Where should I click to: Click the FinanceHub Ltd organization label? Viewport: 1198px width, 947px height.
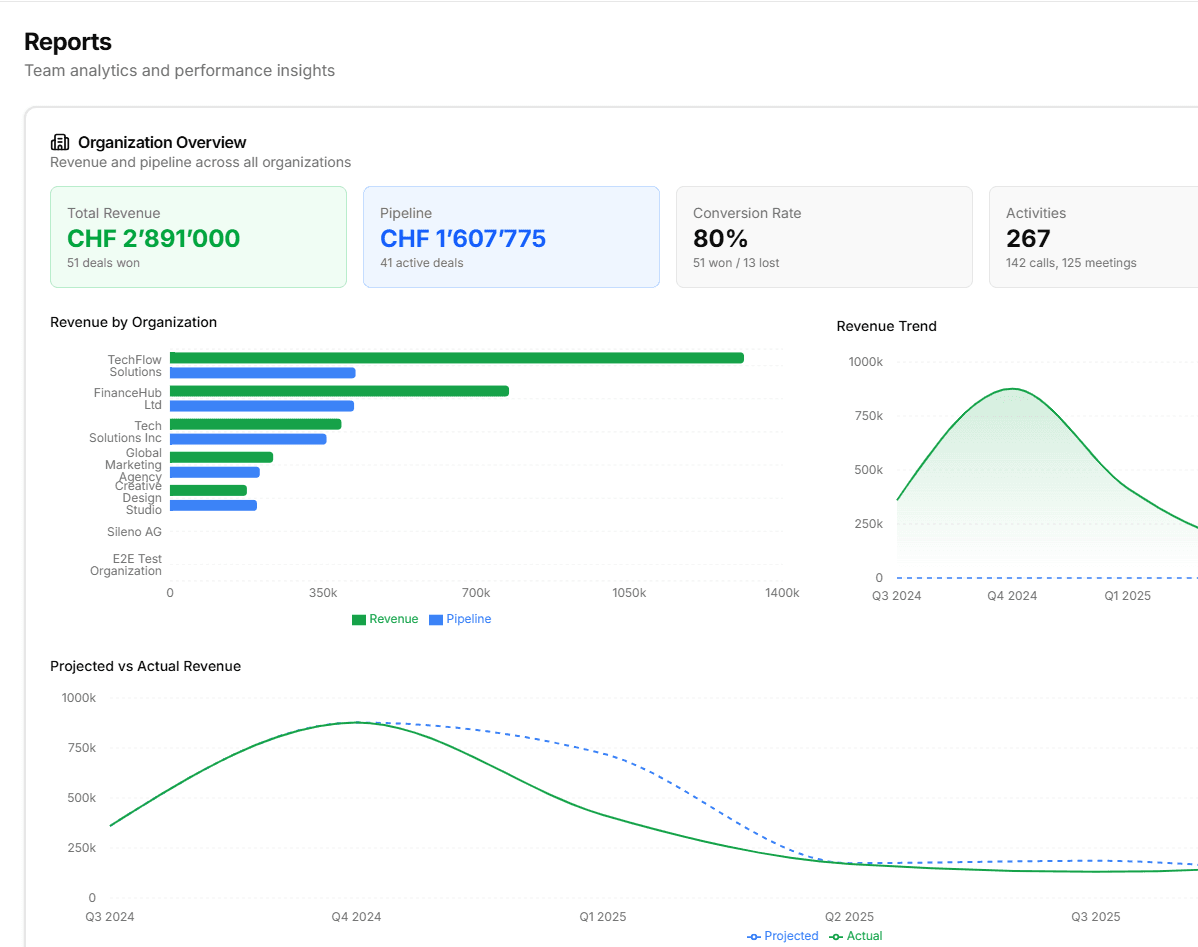(x=128, y=398)
